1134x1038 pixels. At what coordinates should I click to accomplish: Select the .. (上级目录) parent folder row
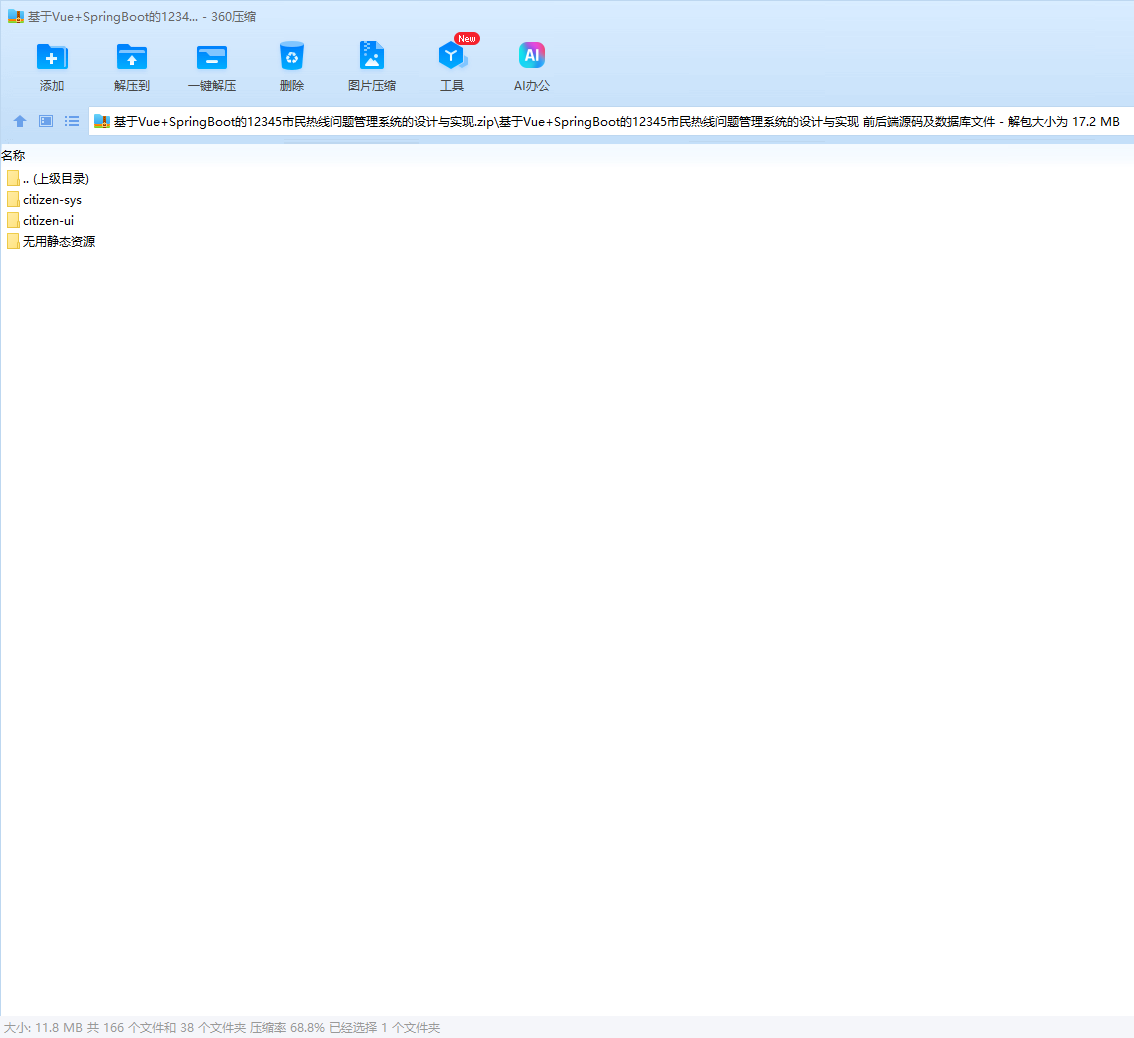[48, 179]
